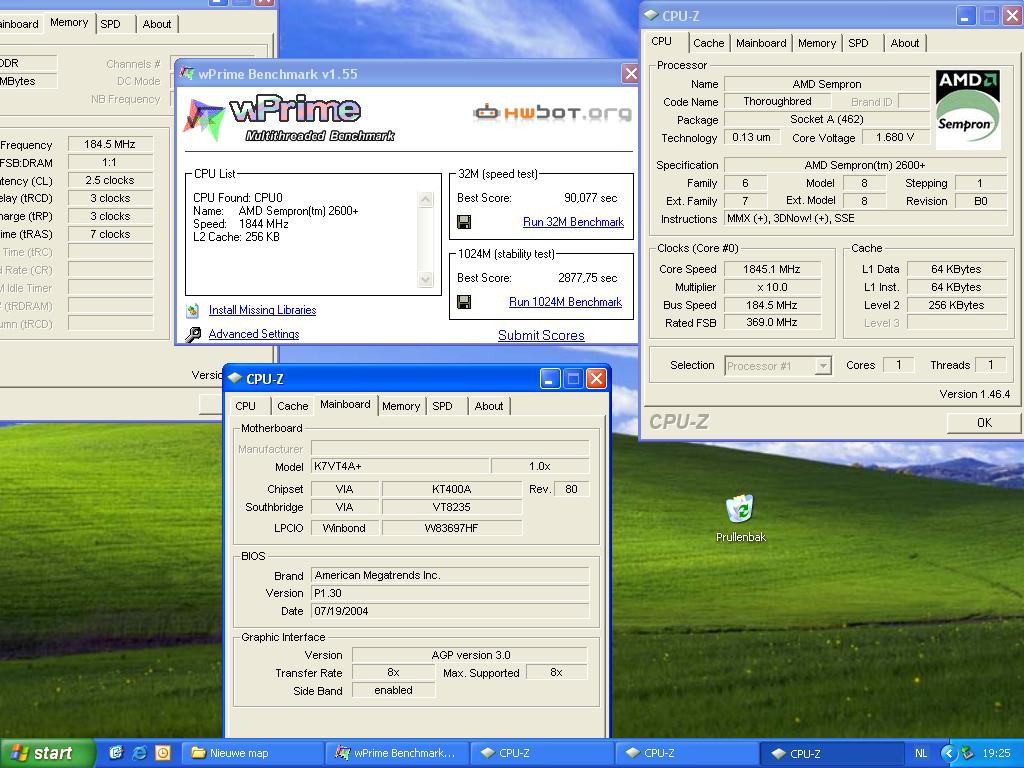Click the Install Missing Libraries page icon
This screenshot has width=1024, height=768.
(193, 310)
